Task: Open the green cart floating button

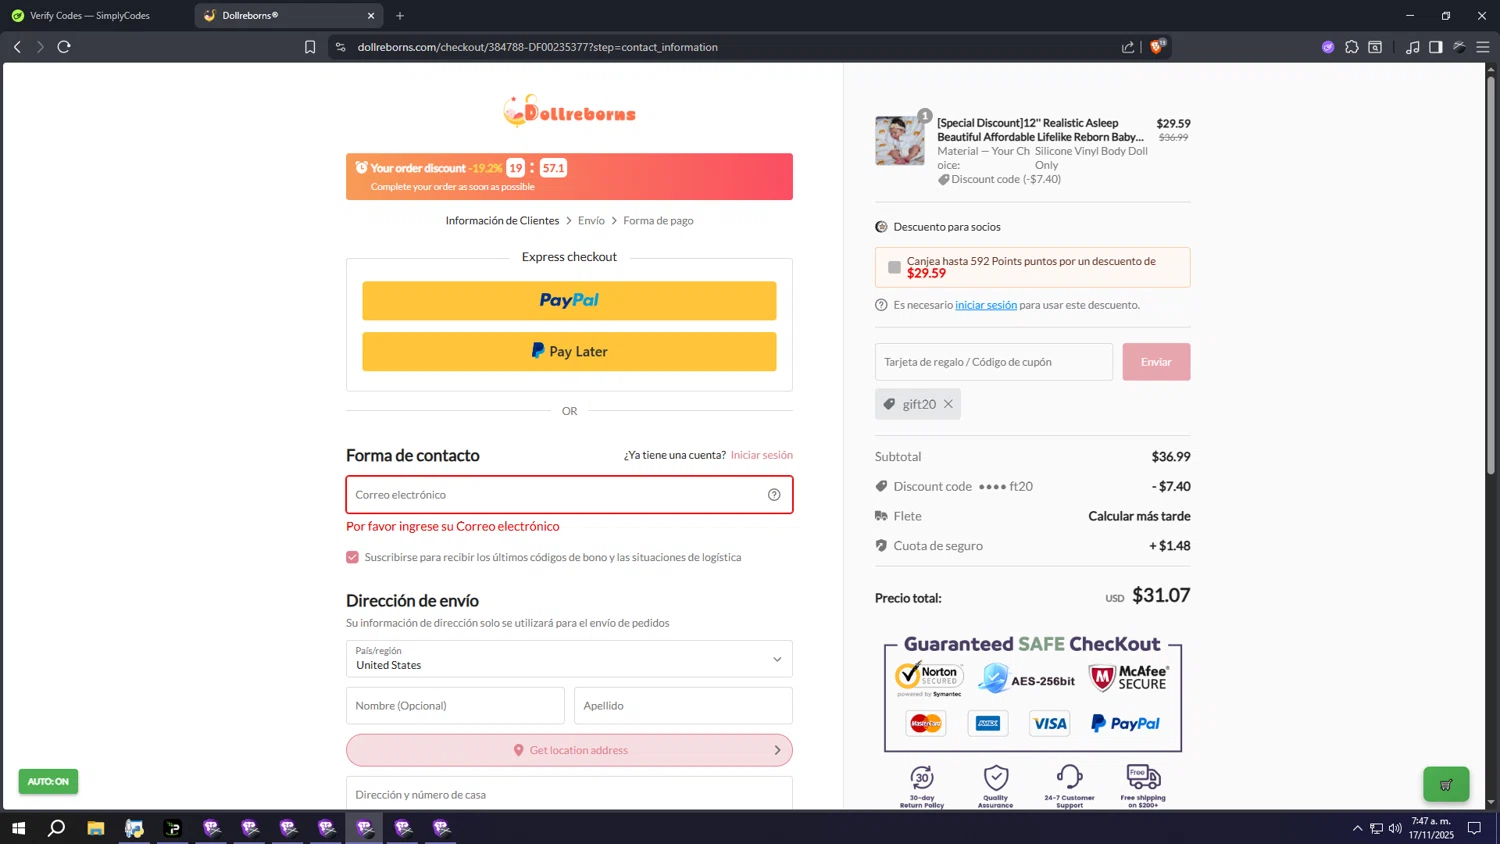Action: tap(1446, 785)
